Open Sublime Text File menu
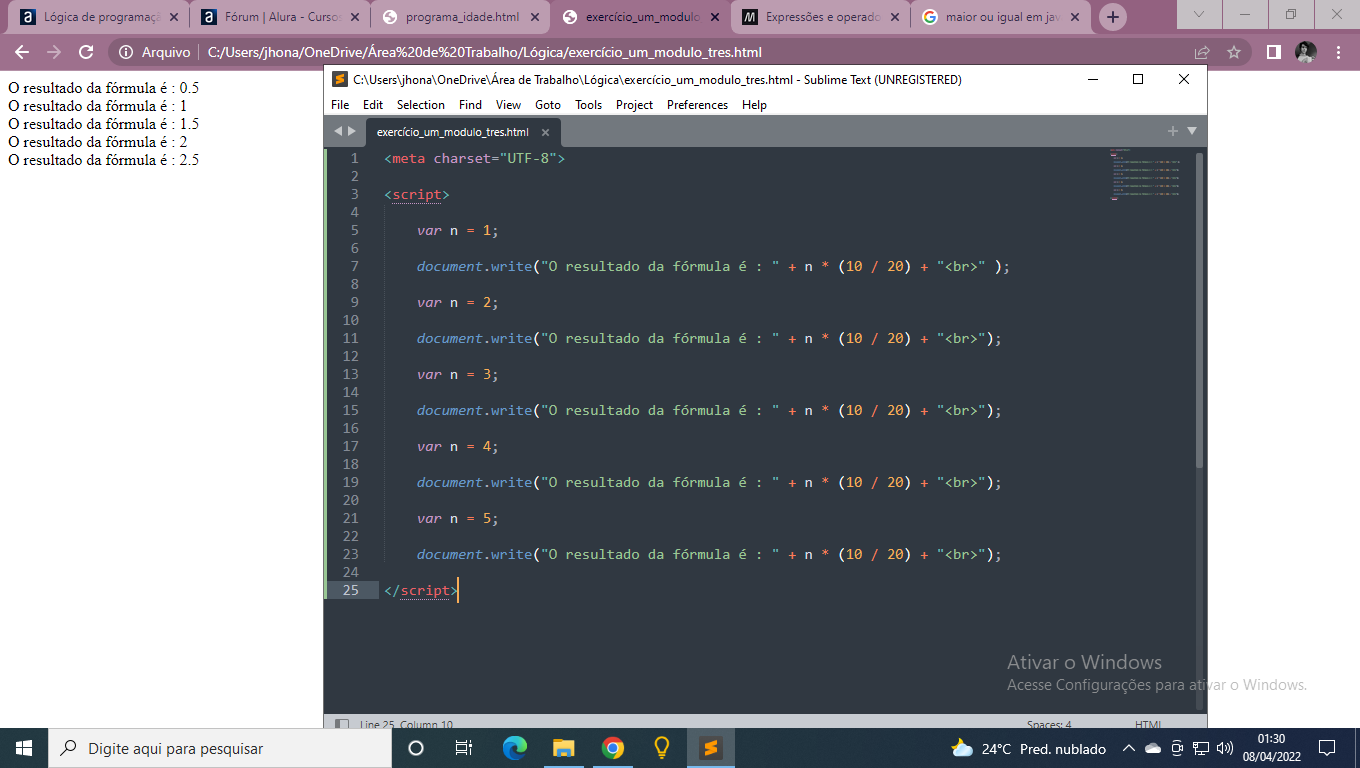The image size is (1360, 768). point(340,105)
